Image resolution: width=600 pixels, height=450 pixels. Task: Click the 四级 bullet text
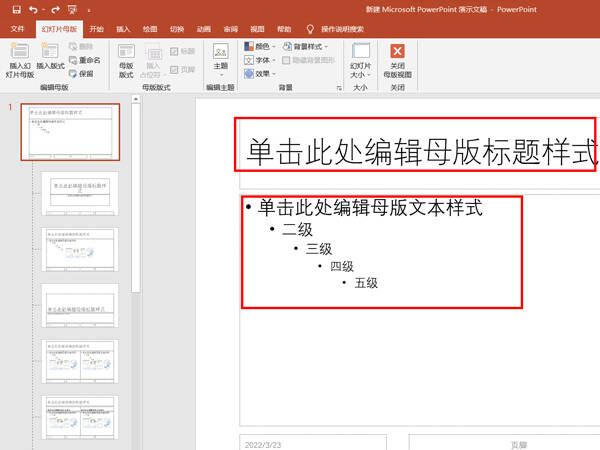(342, 266)
